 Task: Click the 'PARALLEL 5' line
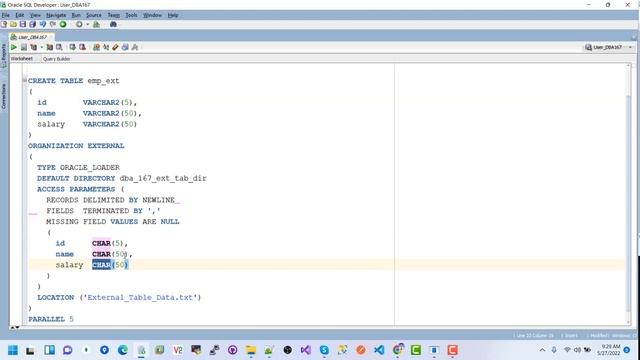click(51, 319)
